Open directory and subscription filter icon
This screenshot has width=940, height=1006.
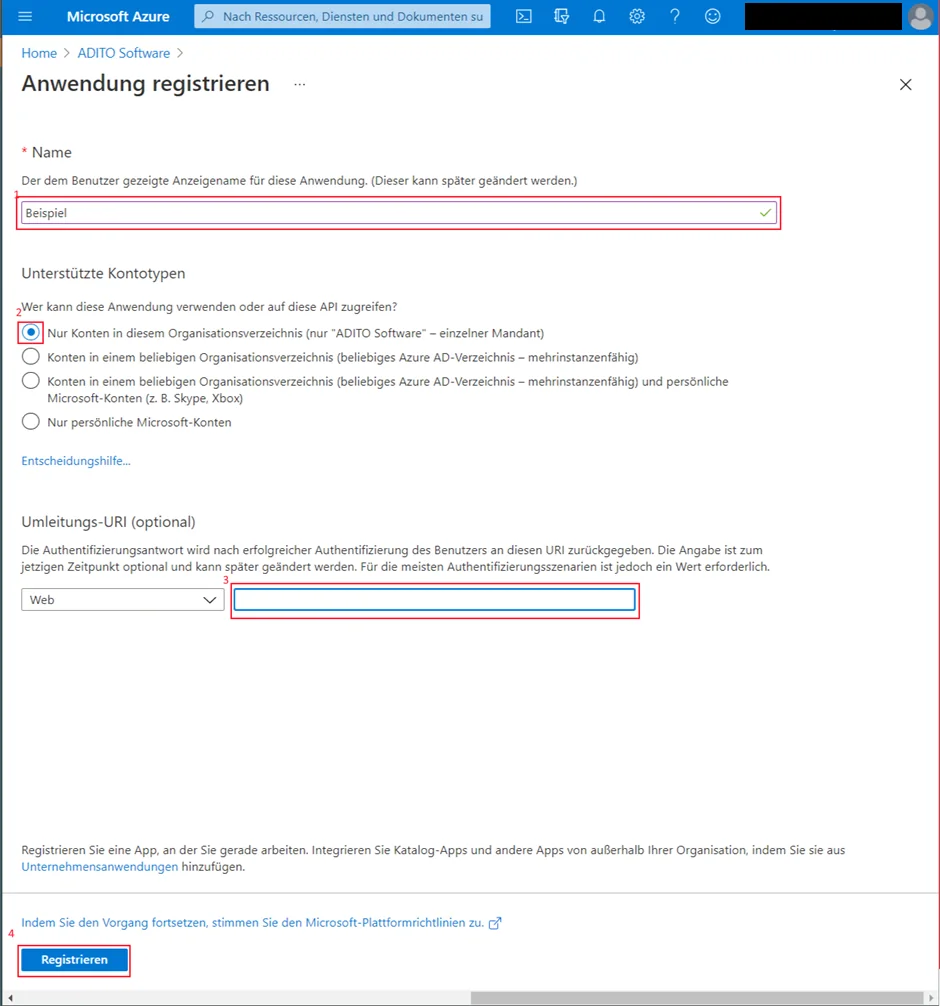pos(561,16)
